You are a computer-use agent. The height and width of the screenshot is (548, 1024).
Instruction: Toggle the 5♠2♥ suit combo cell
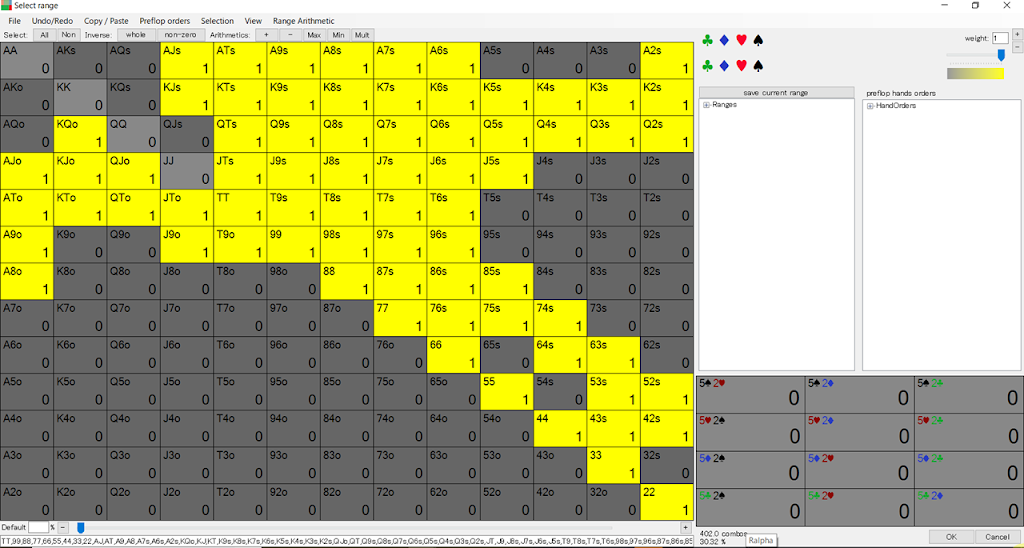(x=750, y=394)
